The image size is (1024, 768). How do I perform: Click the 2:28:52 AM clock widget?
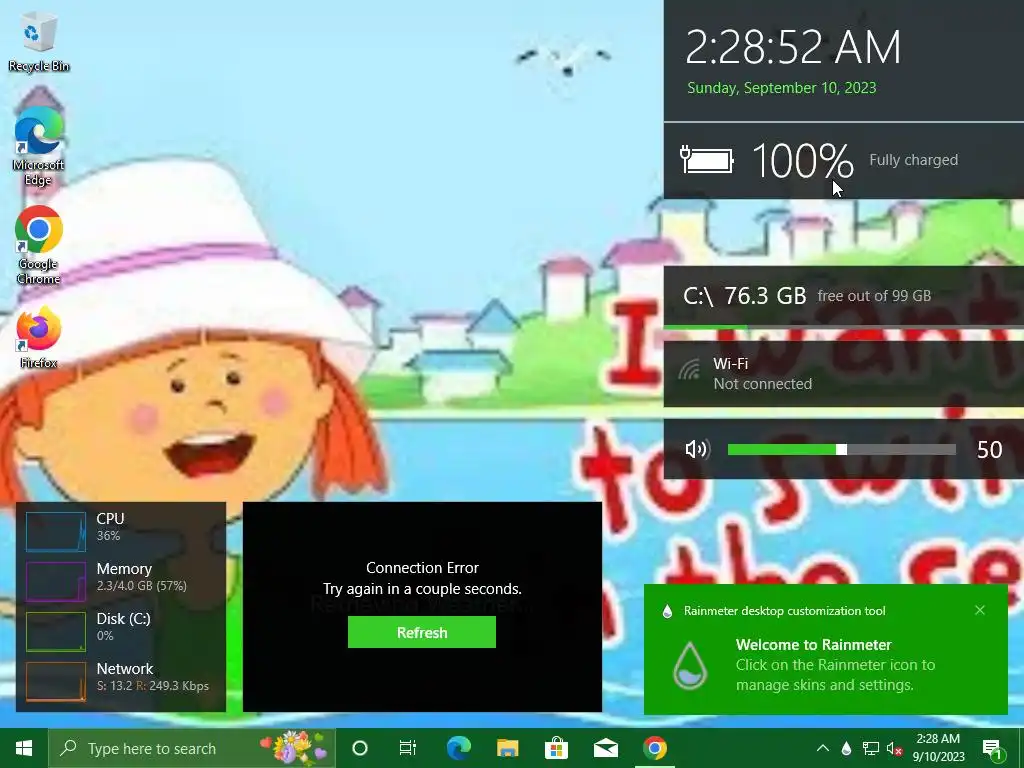tap(793, 47)
